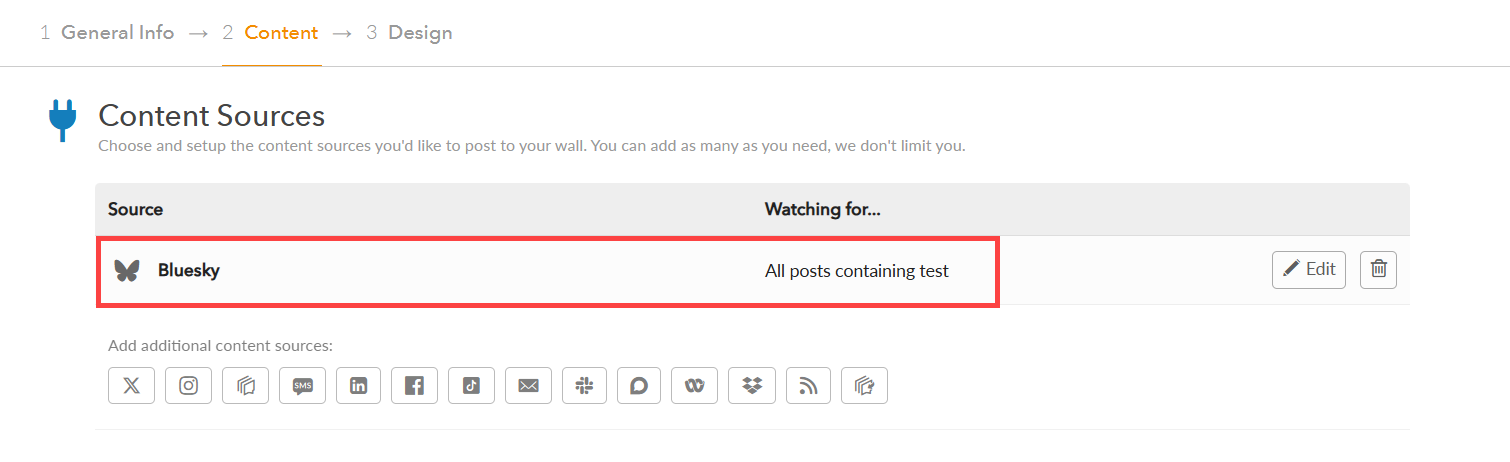
Task: Add Facebook as a content source
Action: point(415,386)
